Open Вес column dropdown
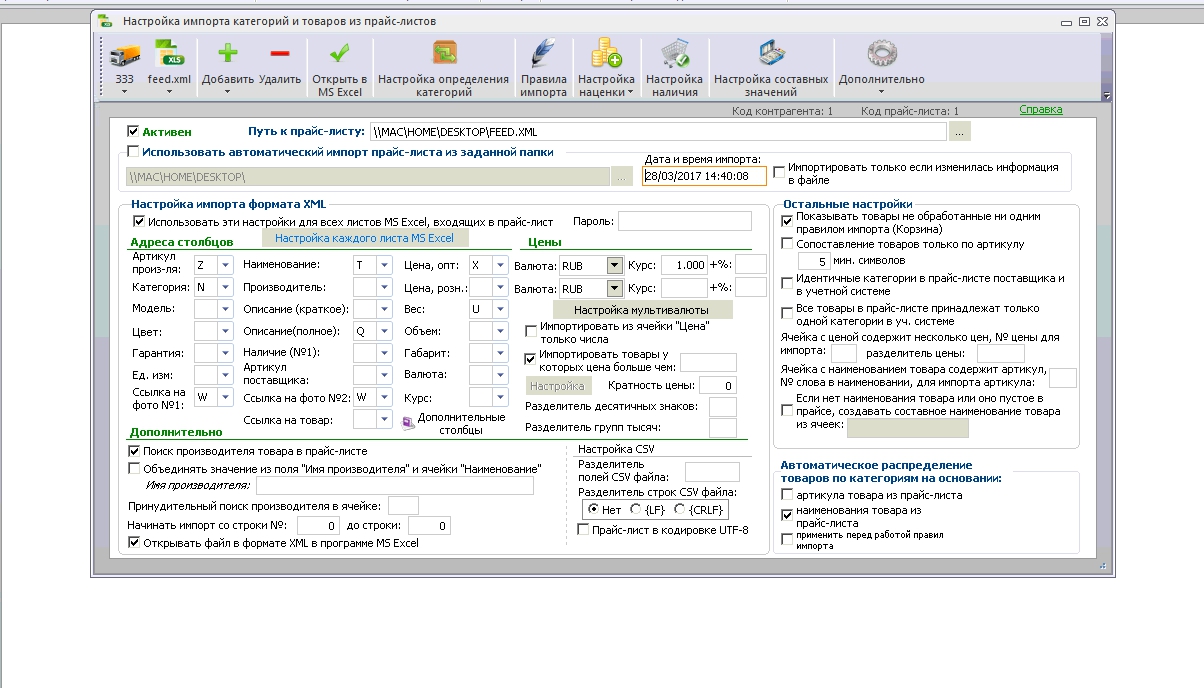Viewport: 1204px width, 688px height. 501,309
